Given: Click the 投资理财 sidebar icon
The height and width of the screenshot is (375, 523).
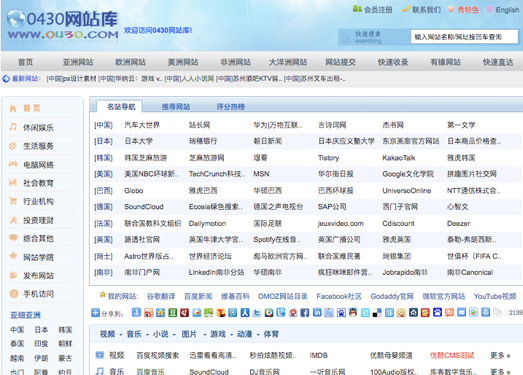Looking at the screenshot, I should point(13,220).
